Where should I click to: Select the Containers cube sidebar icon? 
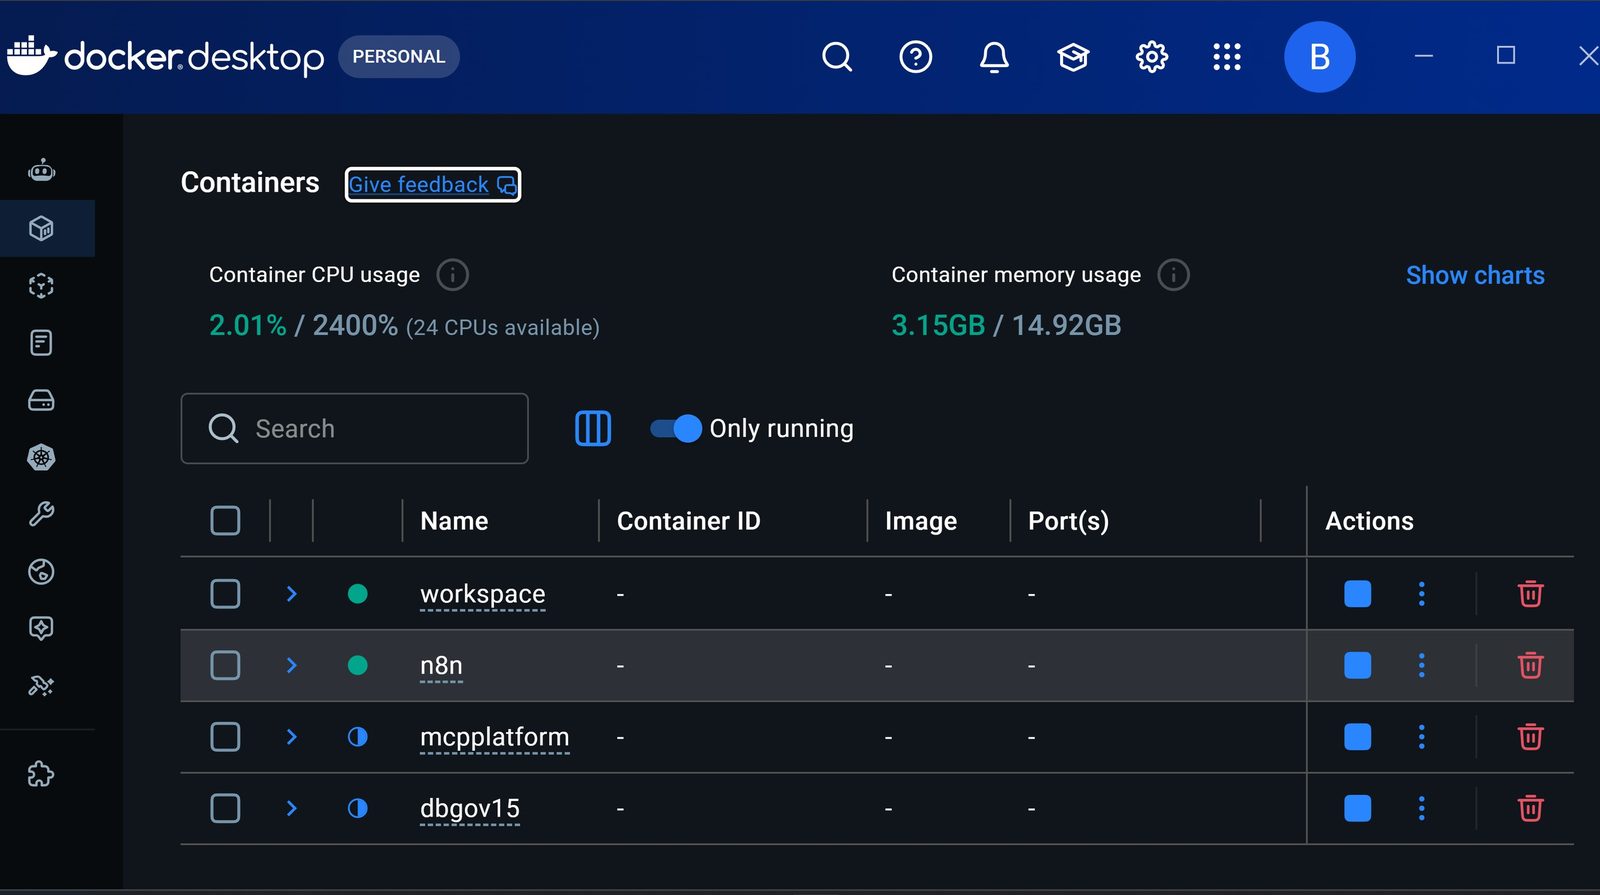coord(41,228)
